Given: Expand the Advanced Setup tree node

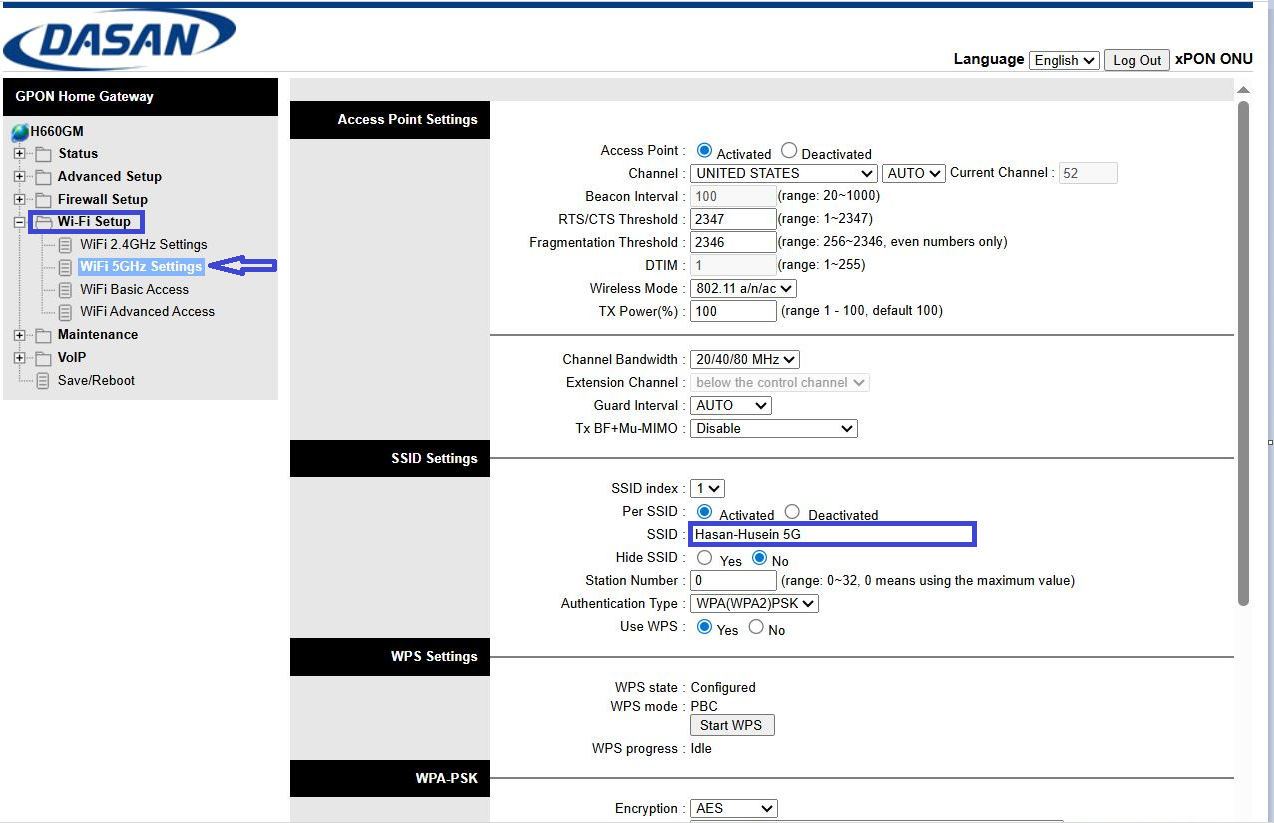Looking at the screenshot, I should click(19, 177).
